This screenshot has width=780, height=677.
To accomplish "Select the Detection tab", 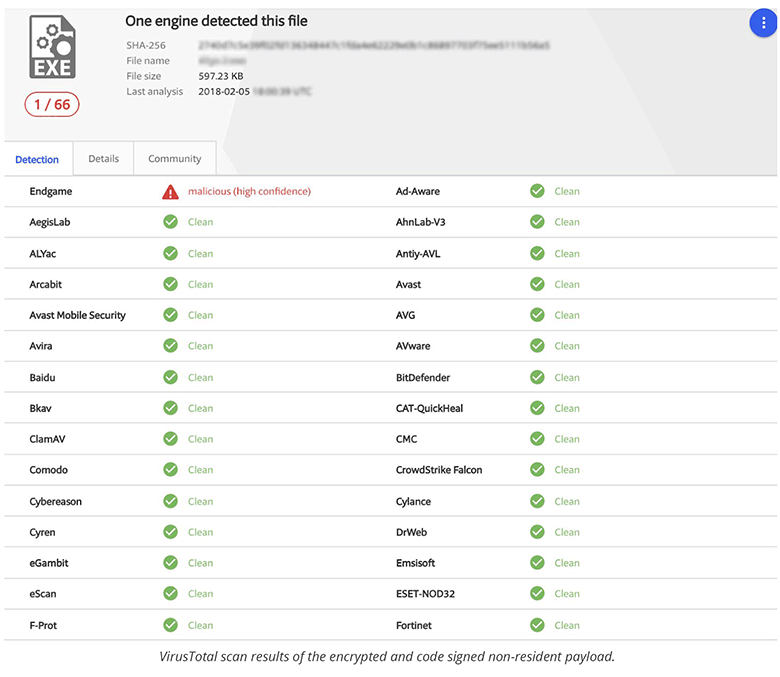I will pyautogui.click(x=37, y=159).
